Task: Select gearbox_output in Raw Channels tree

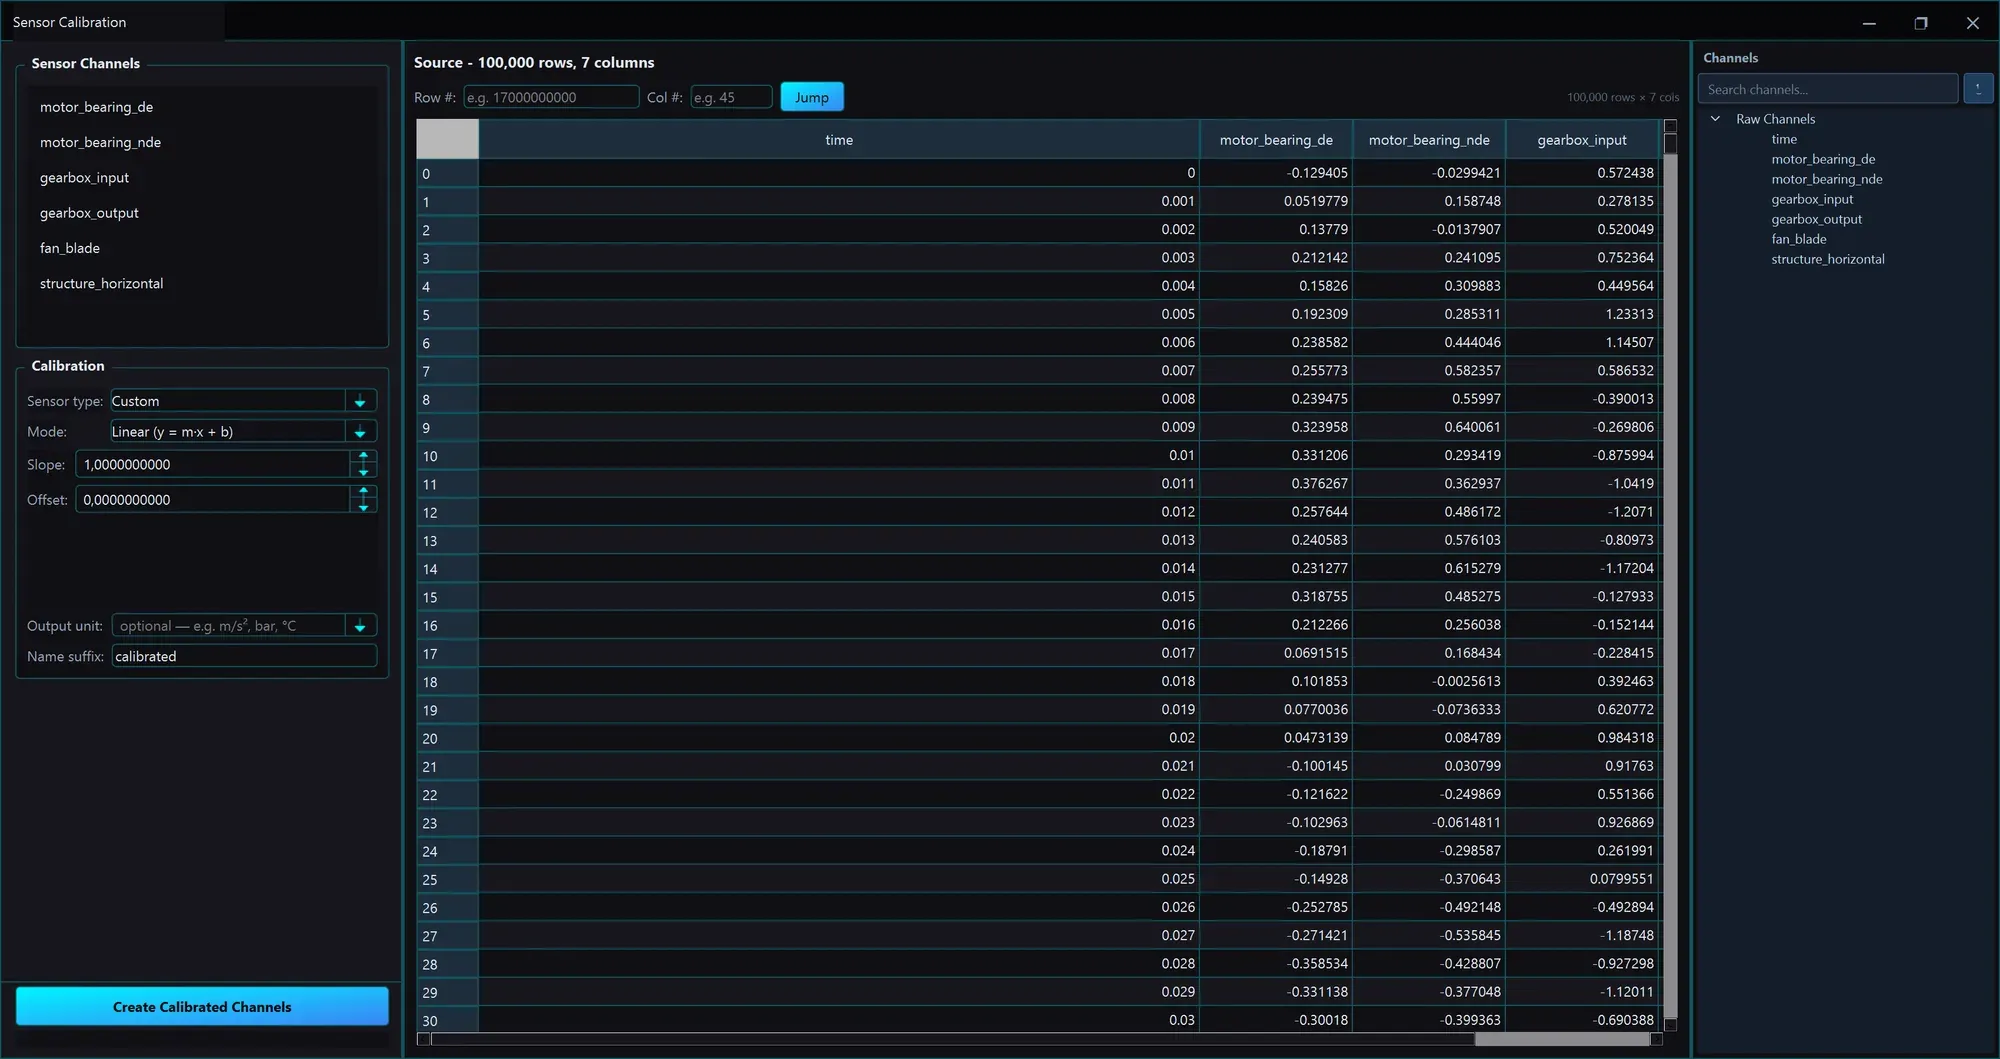Action: pyautogui.click(x=1816, y=219)
